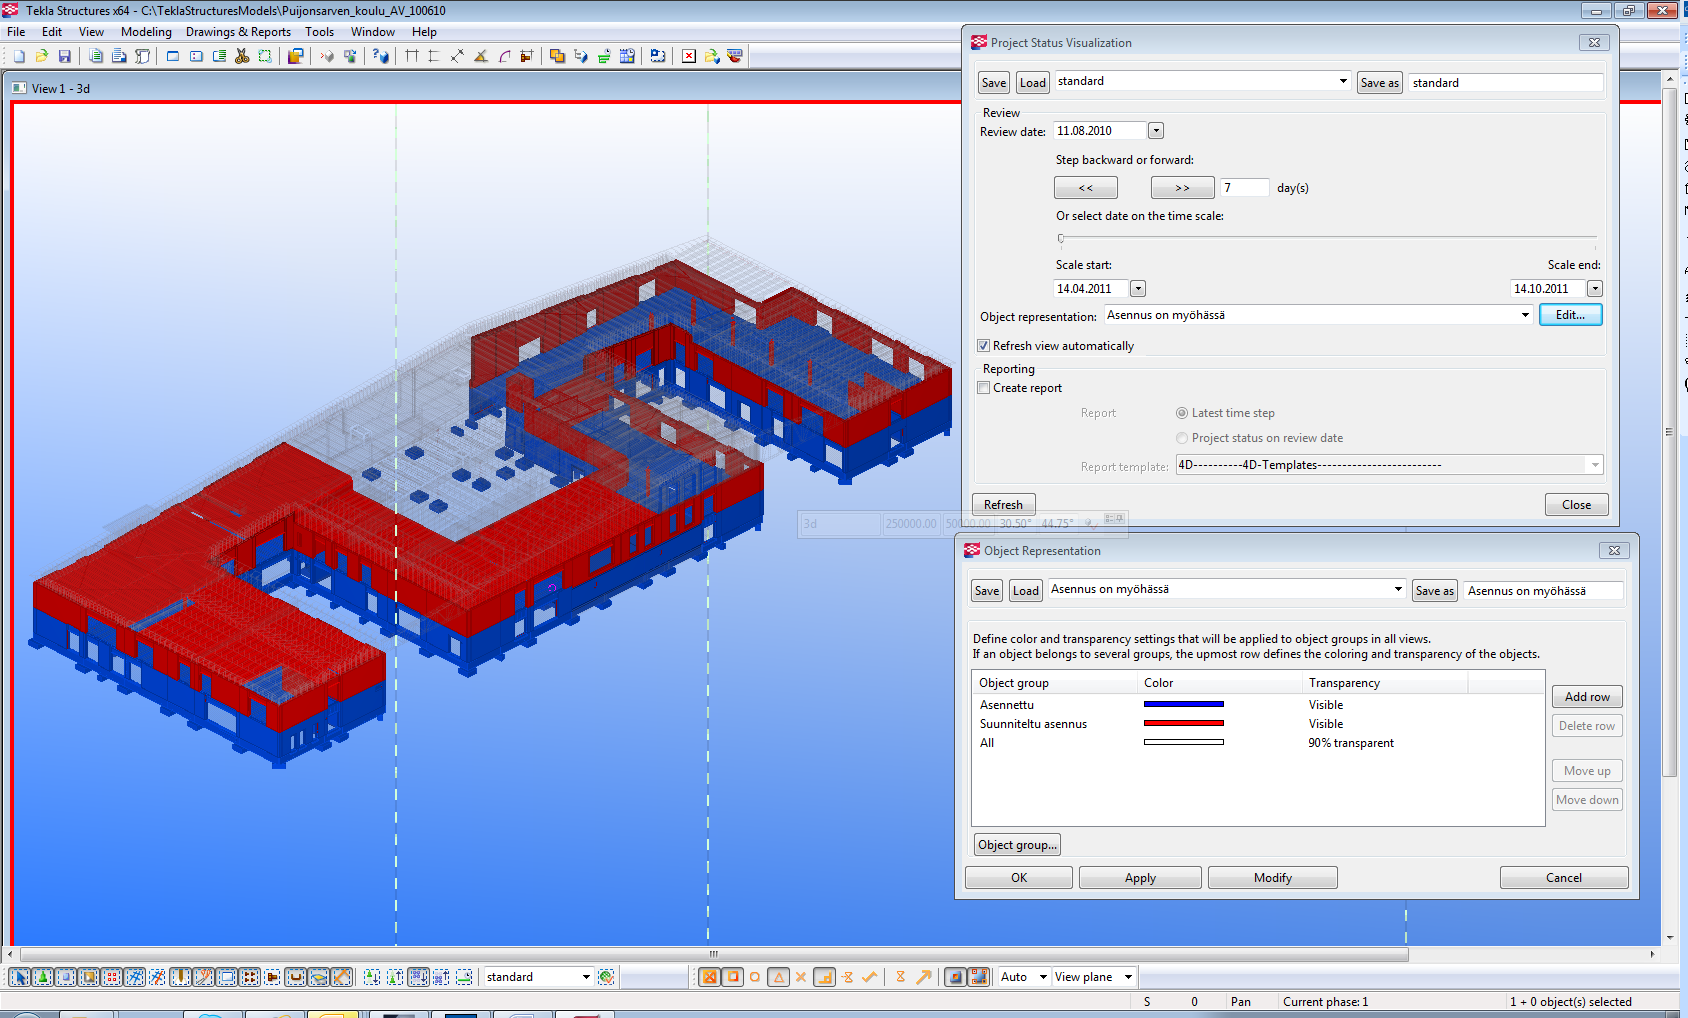Open the File menu
This screenshot has height=1018, width=1688.
click(16, 32)
